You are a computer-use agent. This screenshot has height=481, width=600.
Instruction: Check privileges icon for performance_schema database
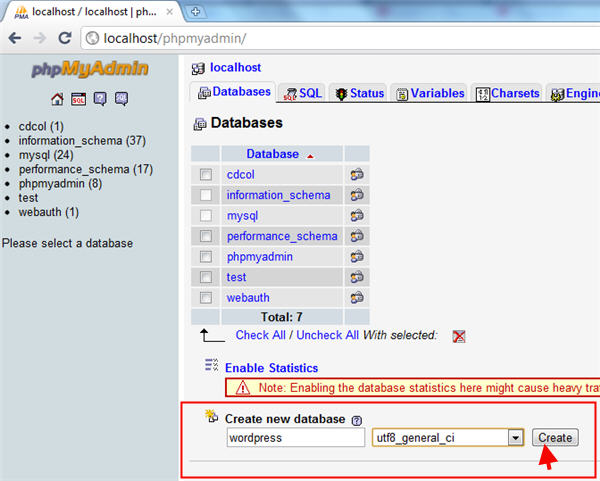[x=357, y=236]
